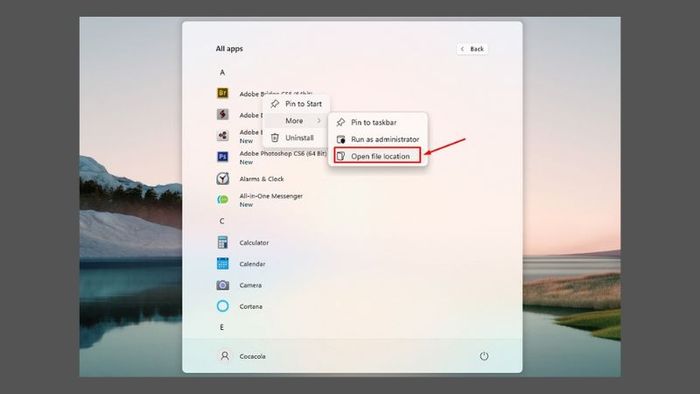The width and height of the screenshot is (700, 394).
Task: Click the Cococola user avatar icon
Action: pos(225,356)
